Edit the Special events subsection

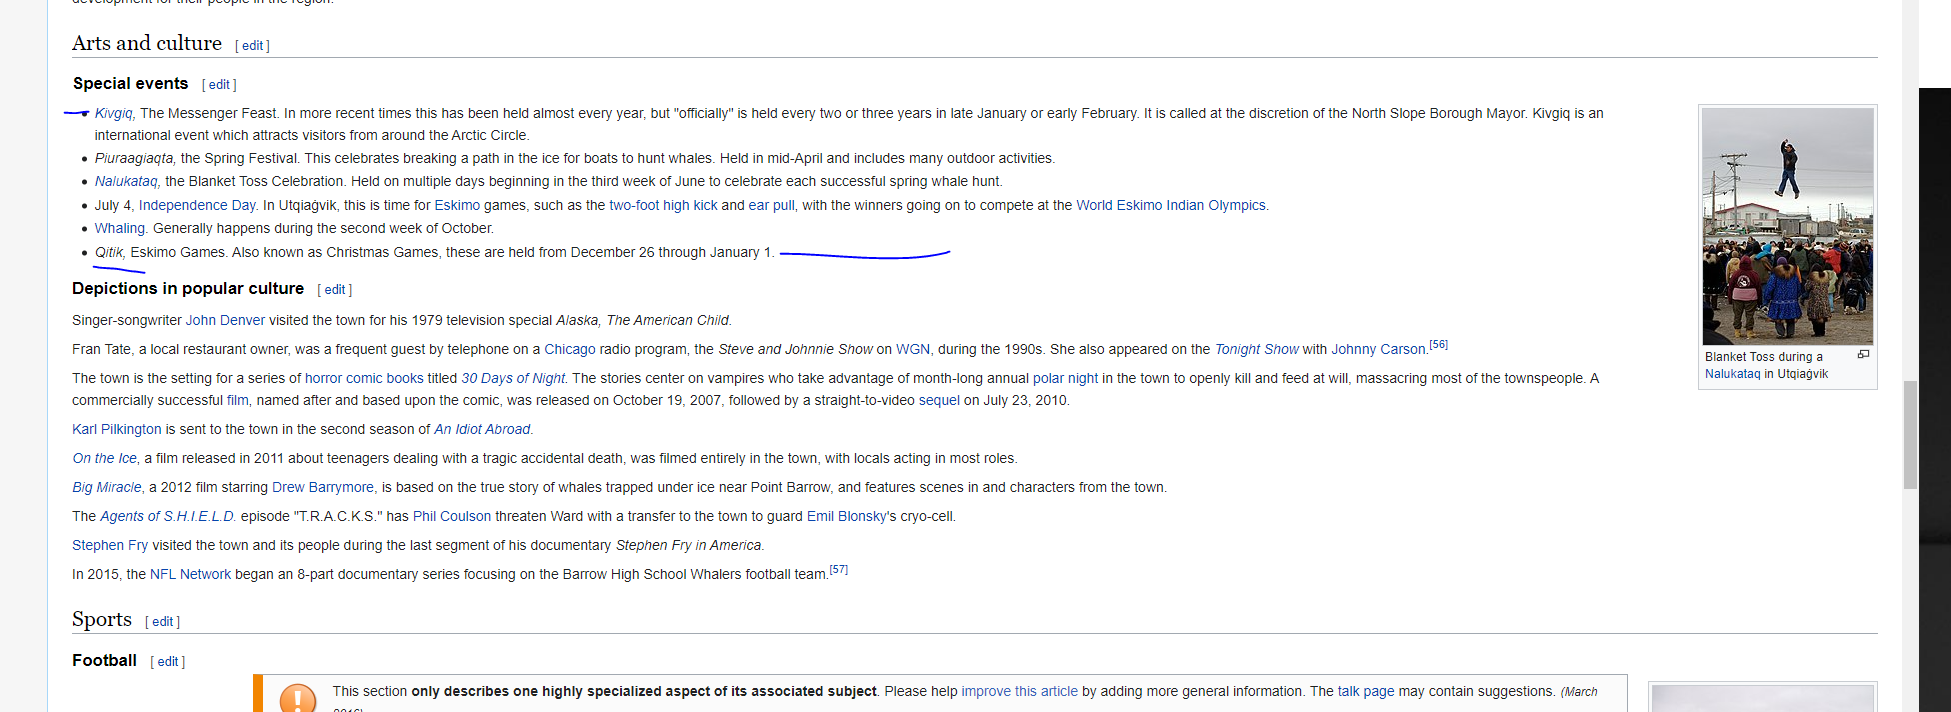click(x=219, y=85)
